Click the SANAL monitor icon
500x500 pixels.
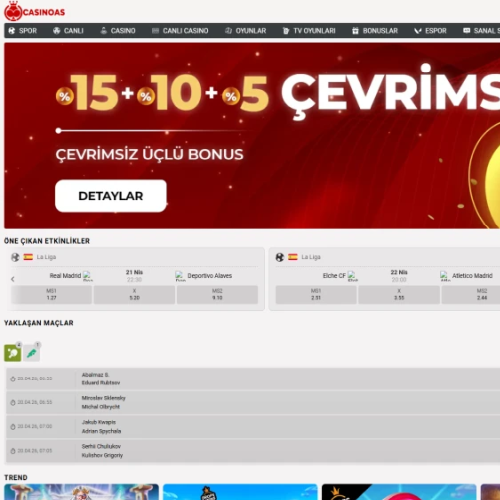coord(467,31)
